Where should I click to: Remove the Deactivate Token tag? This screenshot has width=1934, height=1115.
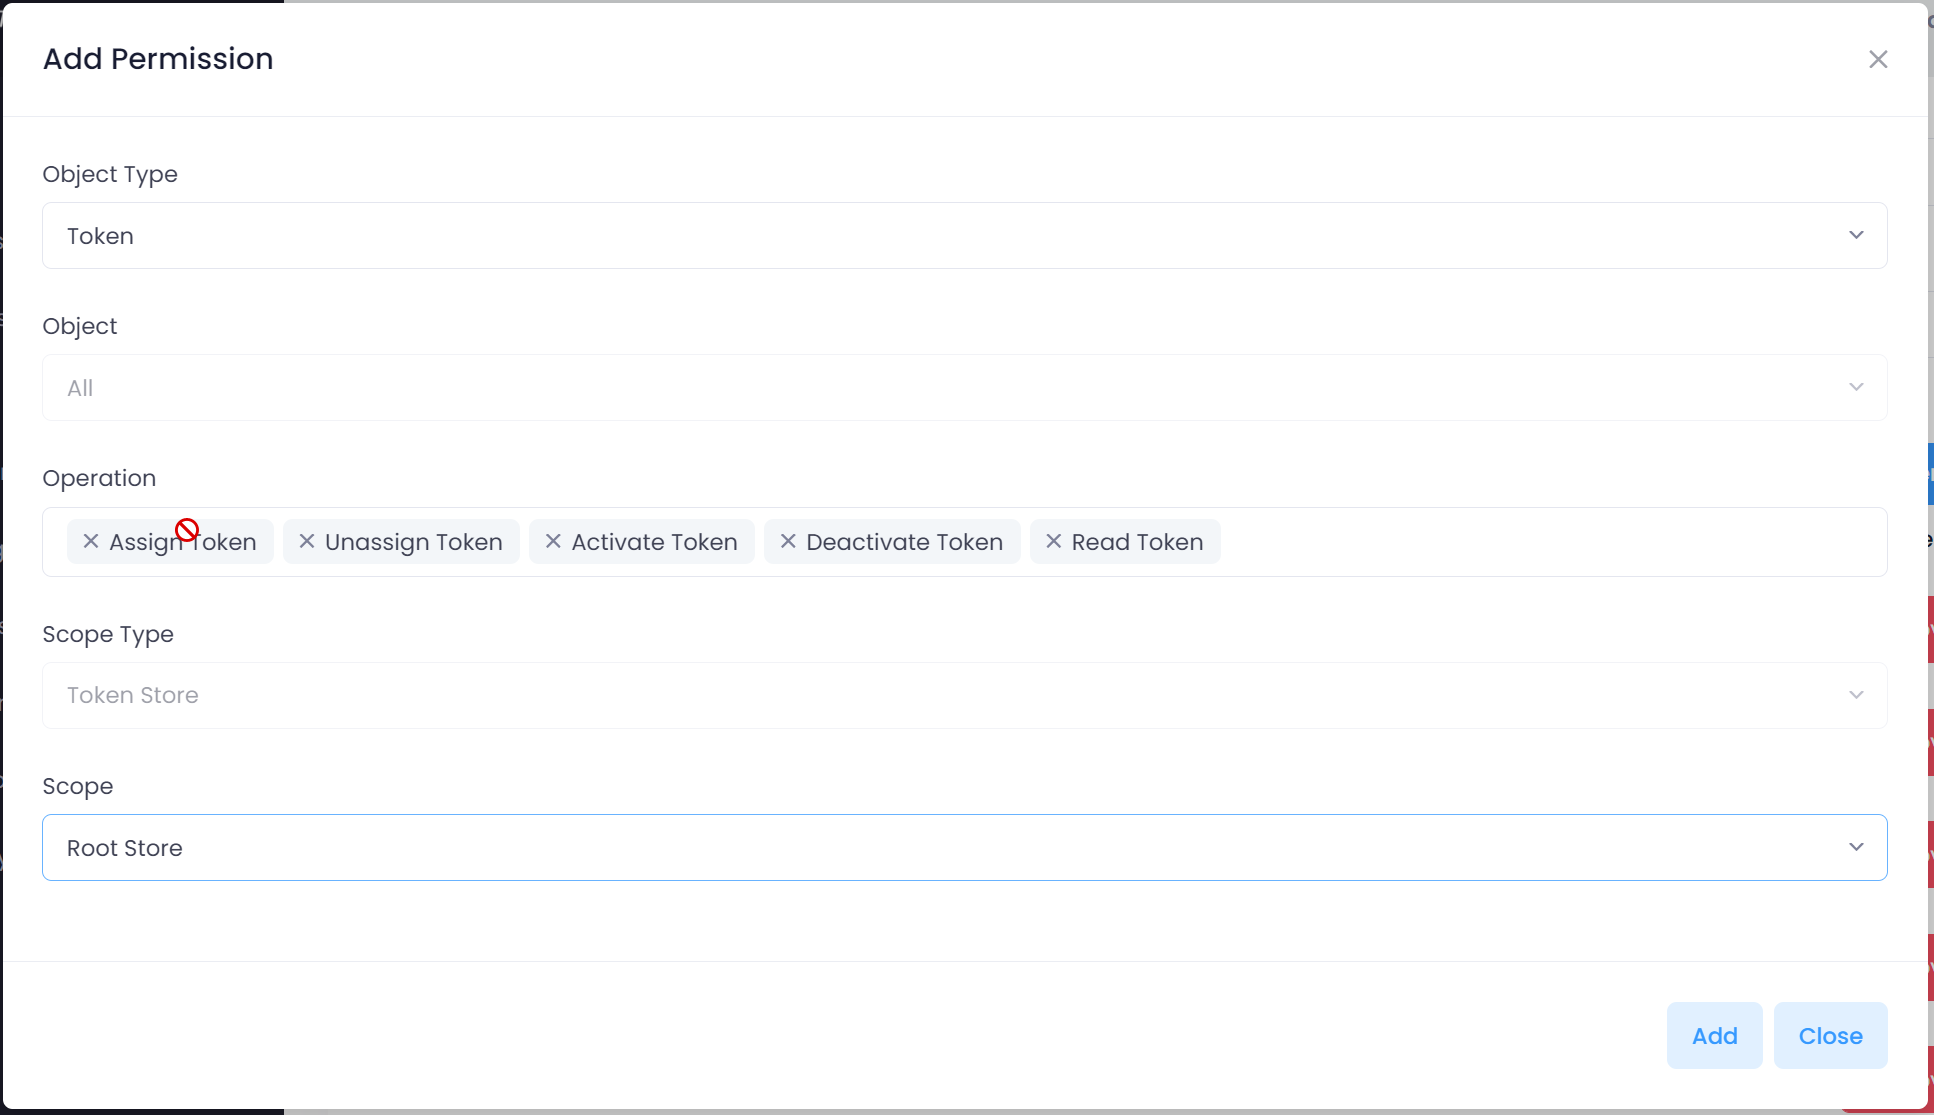[x=788, y=541]
